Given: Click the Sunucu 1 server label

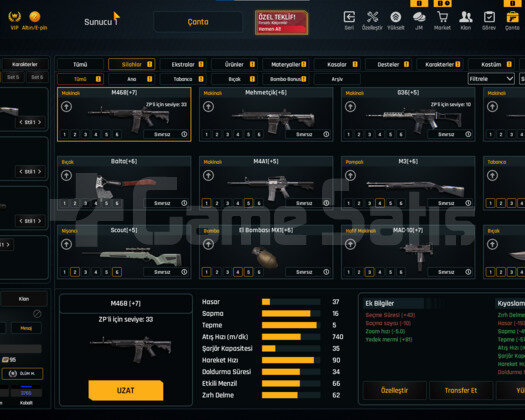Looking at the screenshot, I should point(101,22).
